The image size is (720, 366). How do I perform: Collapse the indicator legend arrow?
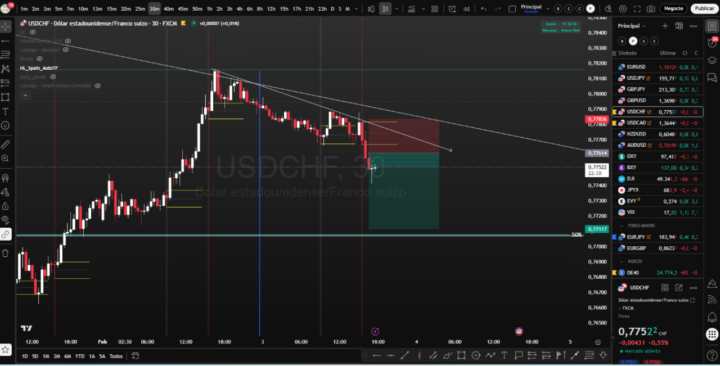click(x=25, y=95)
